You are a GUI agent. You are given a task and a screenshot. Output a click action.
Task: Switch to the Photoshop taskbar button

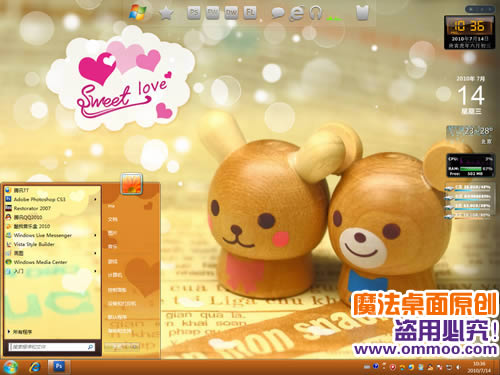pos(59,367)
